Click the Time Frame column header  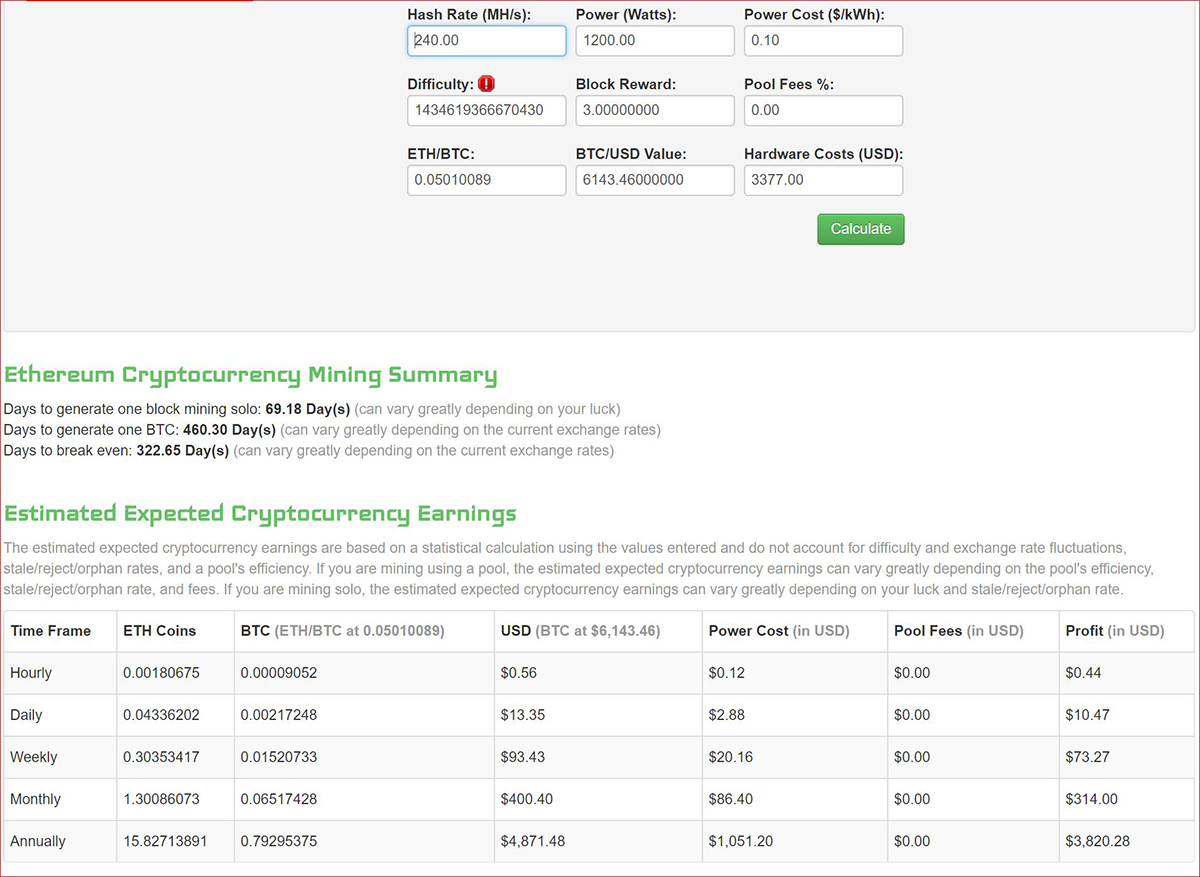tap(50, 631)
